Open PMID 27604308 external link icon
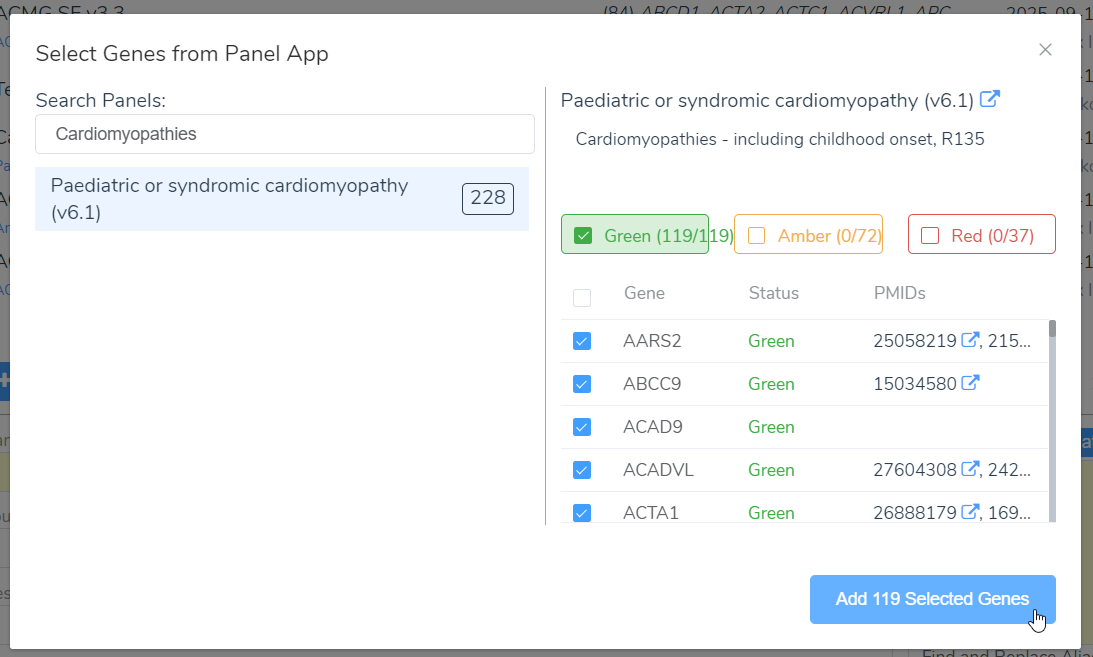Screen dimensions: 1093x657 coord(969,469)
